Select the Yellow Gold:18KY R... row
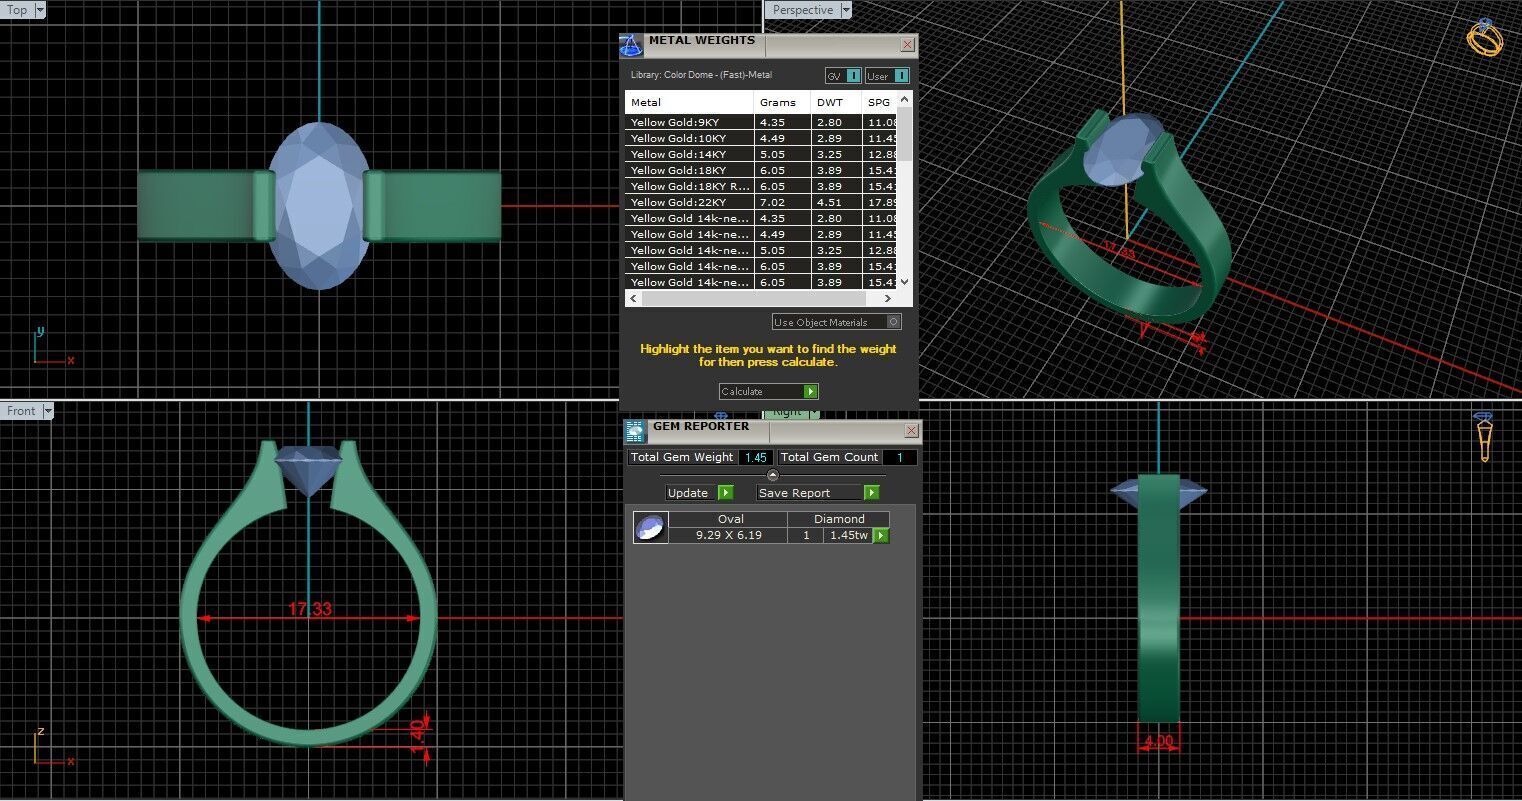Viewport: 1522px width, 801px height. click(x=761, y=186)
